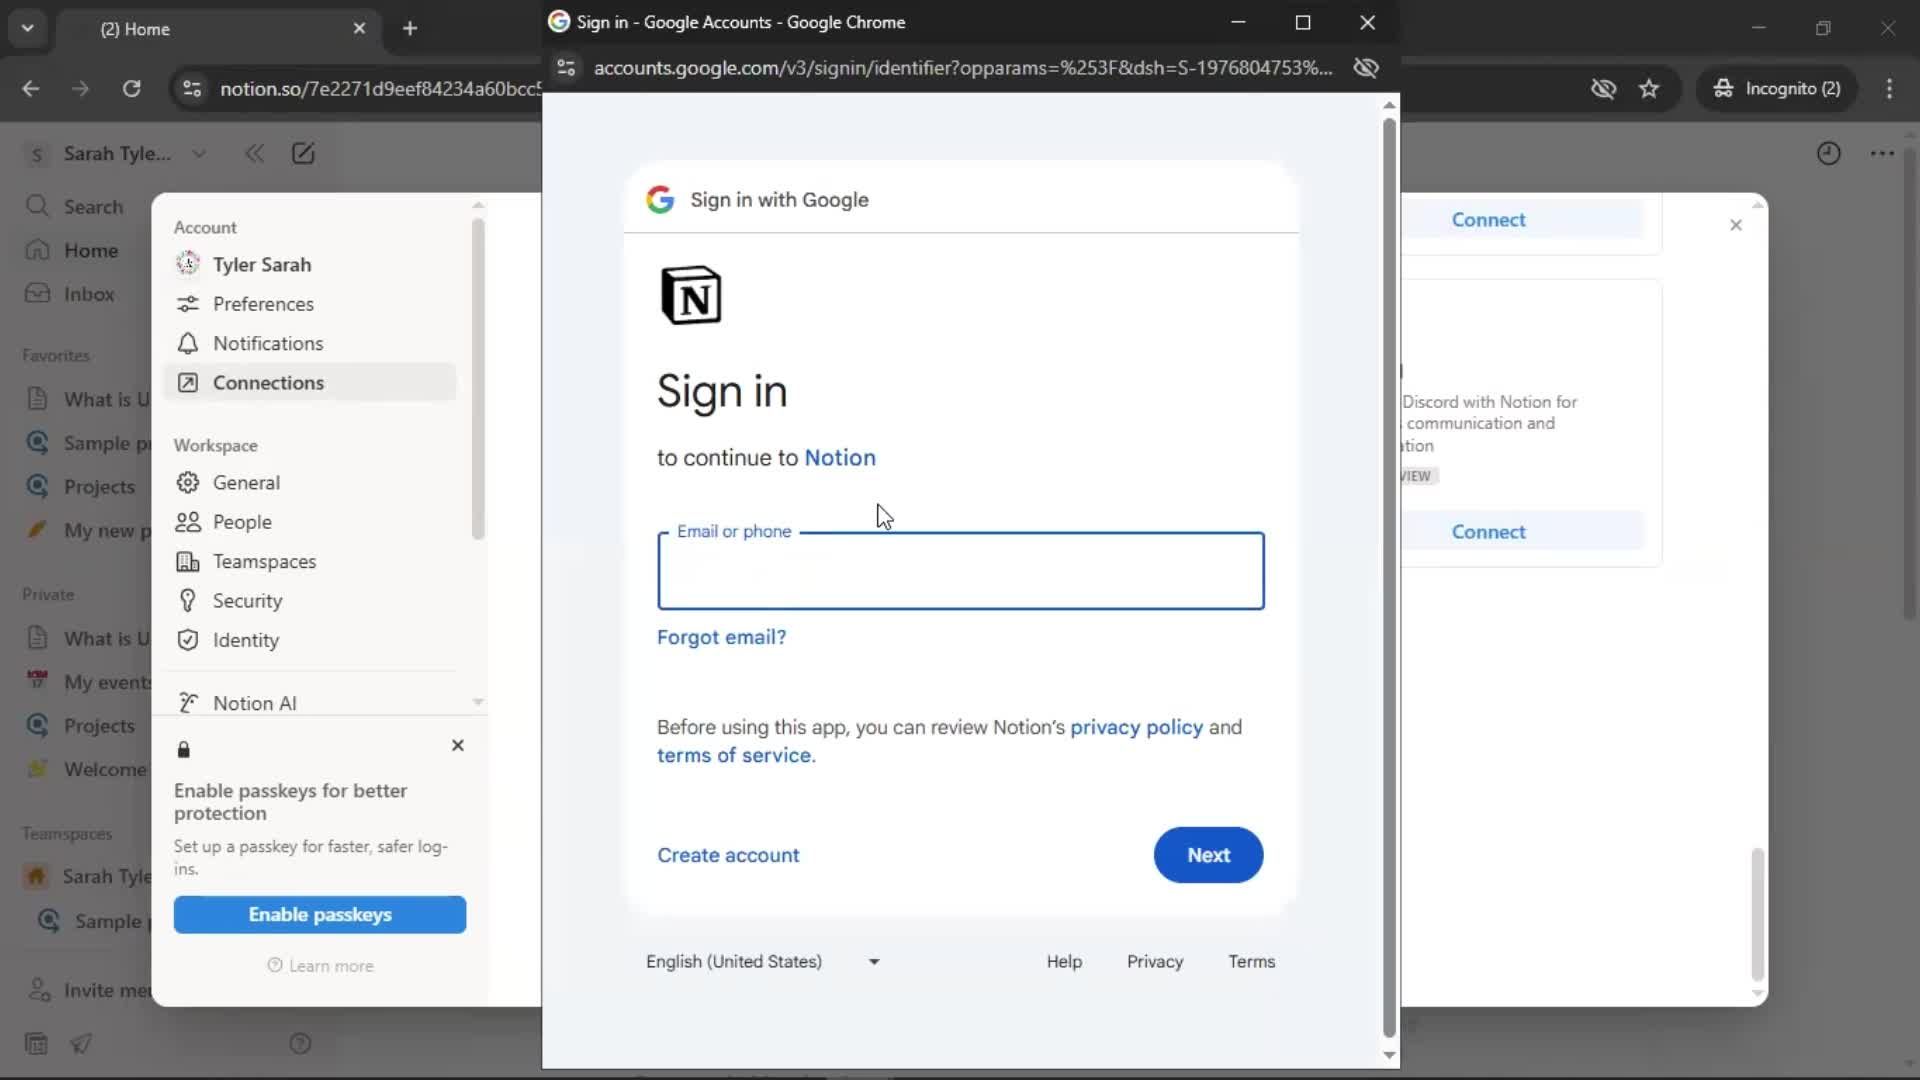The width and height of the screenshot is (1920, 1080).
Task: Click Terms in the sign-in footer
Action: click(1251, 961)
